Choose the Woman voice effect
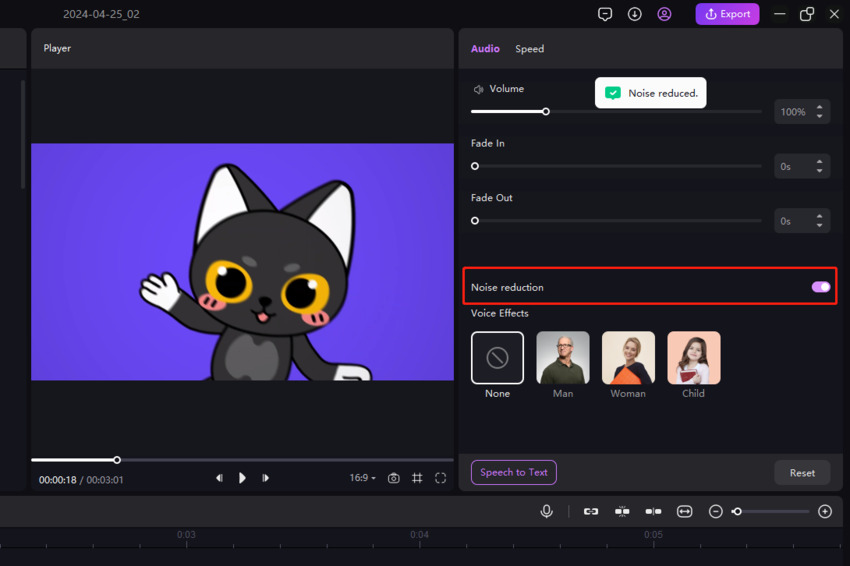The height and width of the screenshot is (566, 850). click(x=628, y=358)
